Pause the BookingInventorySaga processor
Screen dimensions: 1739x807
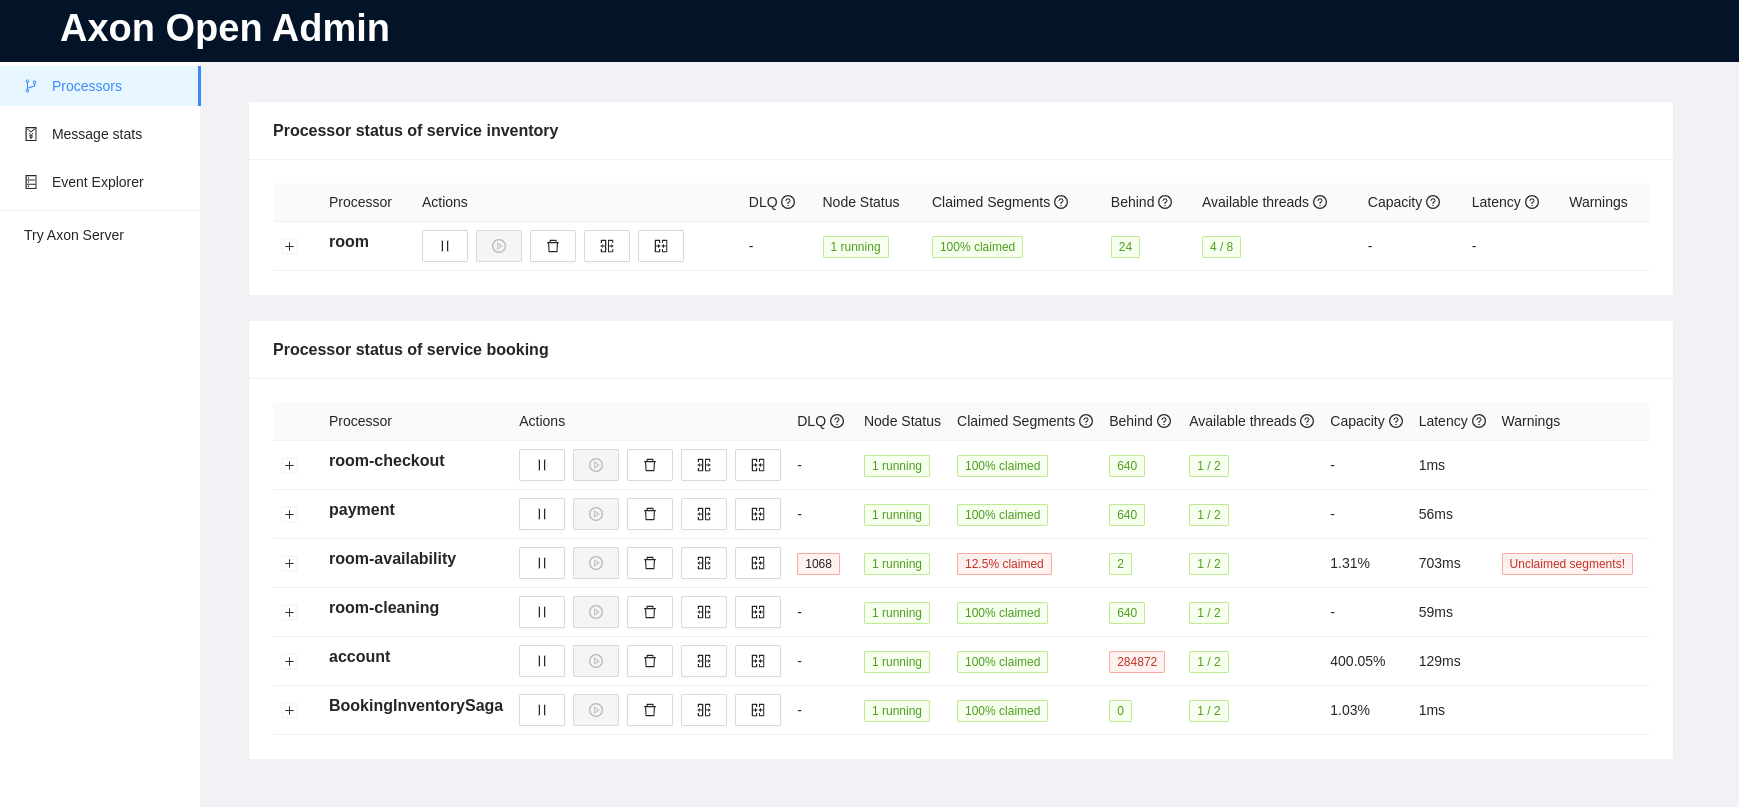coord(542,710)
